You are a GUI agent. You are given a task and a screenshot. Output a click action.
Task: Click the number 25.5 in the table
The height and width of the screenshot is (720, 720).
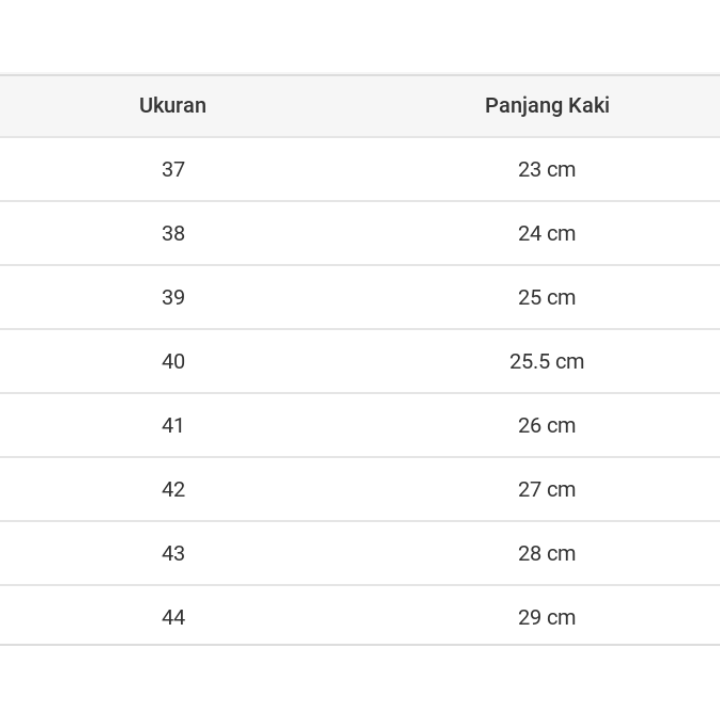point(530,361)
